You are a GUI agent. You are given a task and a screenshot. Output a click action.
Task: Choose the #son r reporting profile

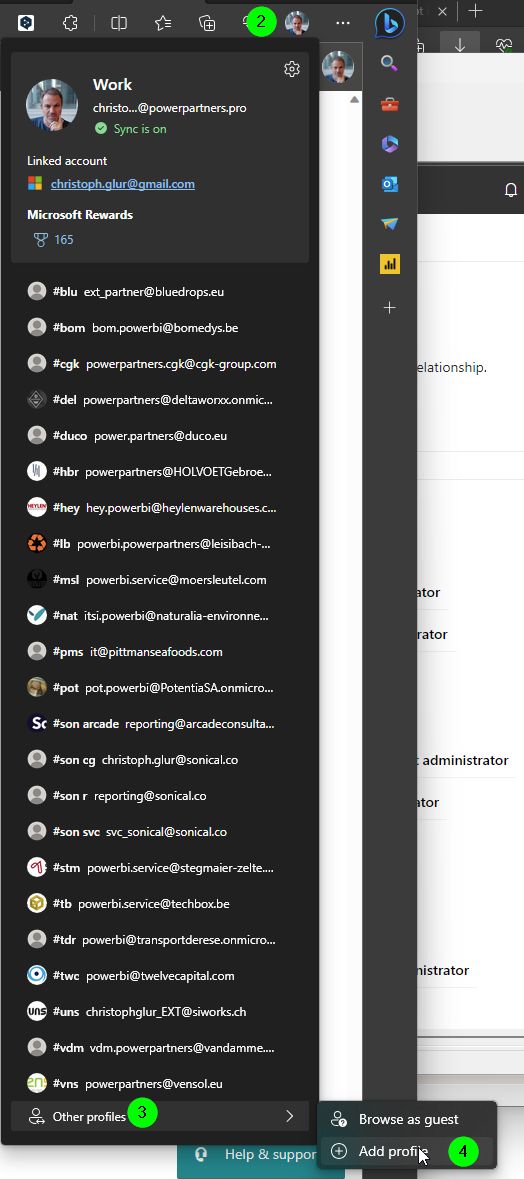pyautogui.click(x=160, y=796)
